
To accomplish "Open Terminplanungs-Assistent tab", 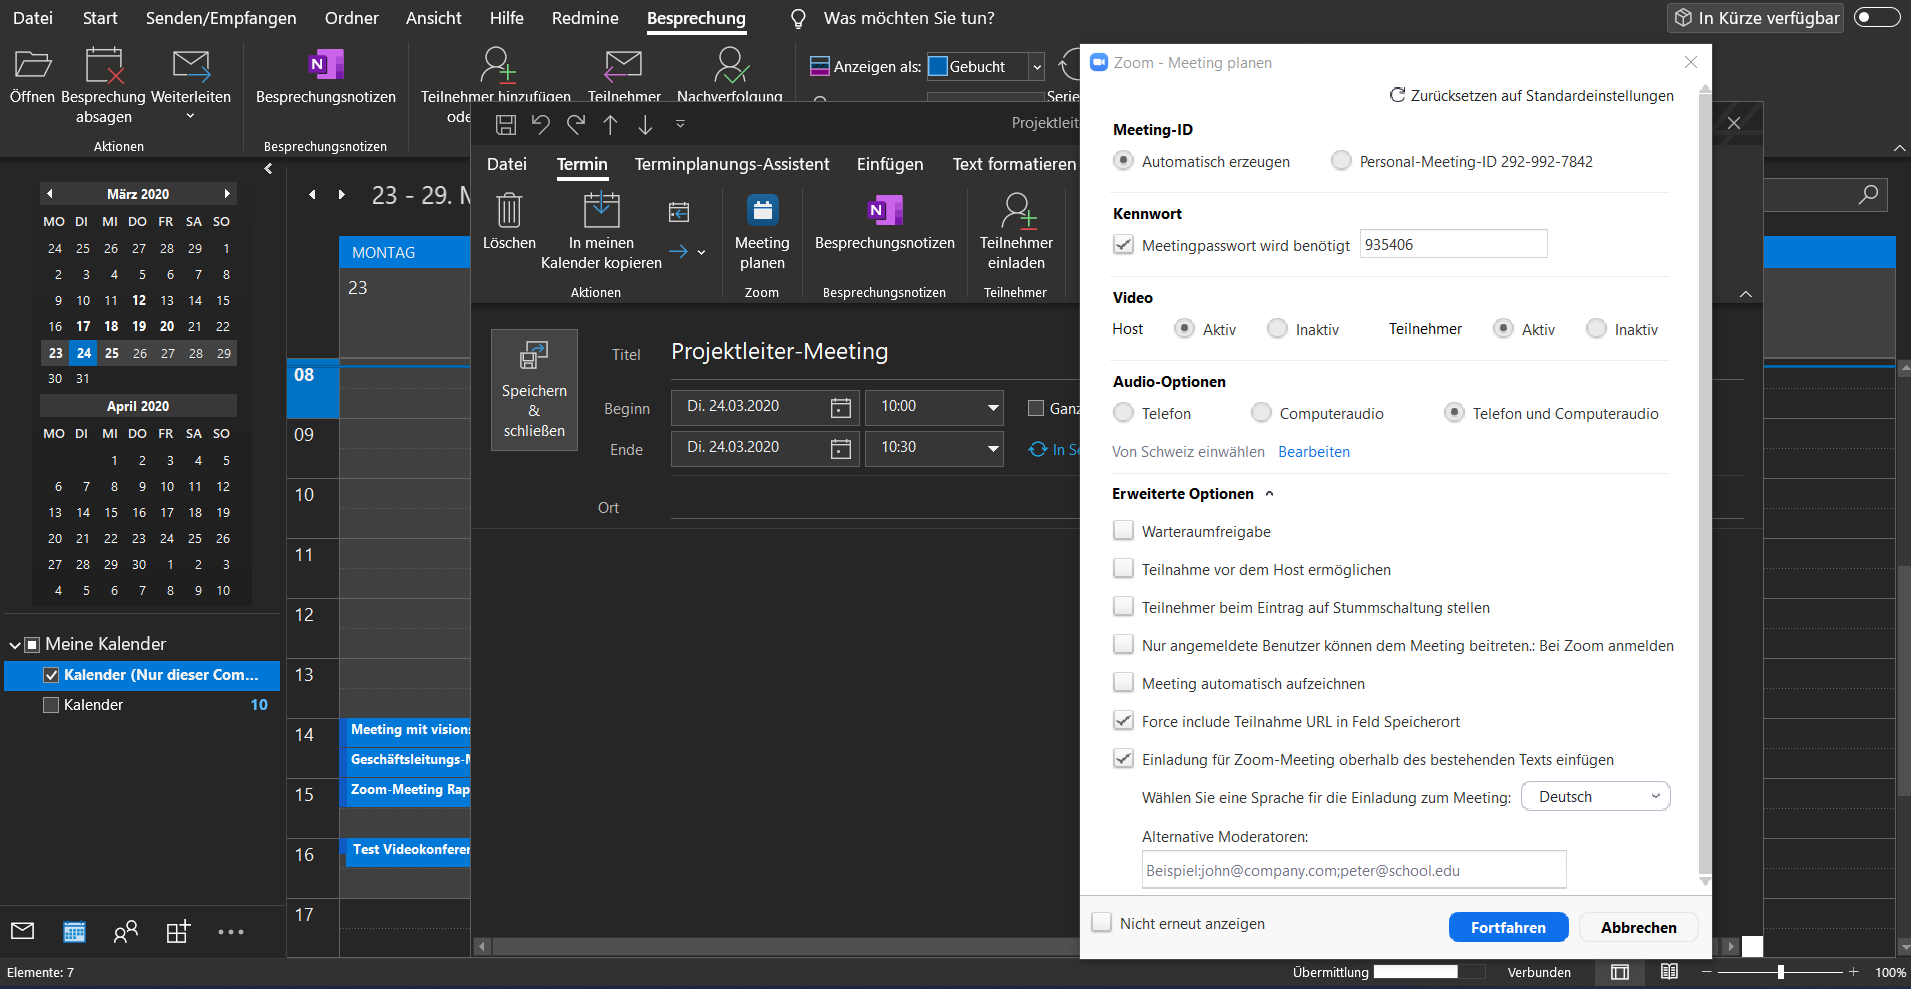I will (731, 164).
